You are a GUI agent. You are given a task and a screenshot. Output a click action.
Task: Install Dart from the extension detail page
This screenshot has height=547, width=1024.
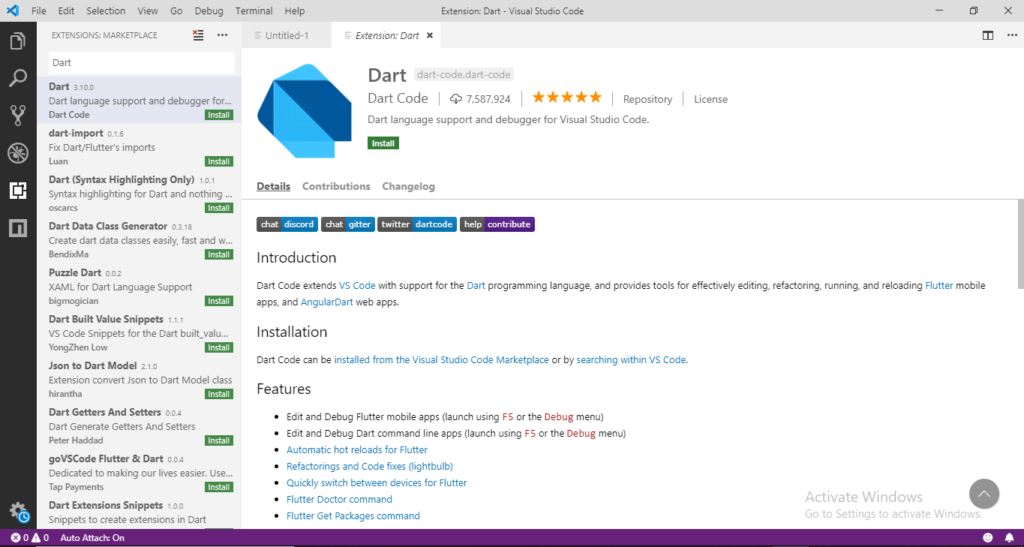point(383,143)
